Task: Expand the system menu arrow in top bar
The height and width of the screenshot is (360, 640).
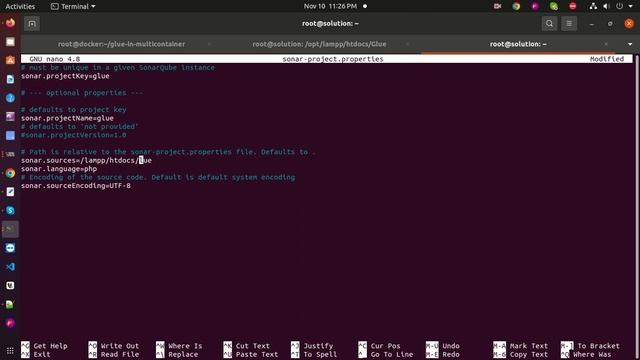Action: (x=631, y=6)
